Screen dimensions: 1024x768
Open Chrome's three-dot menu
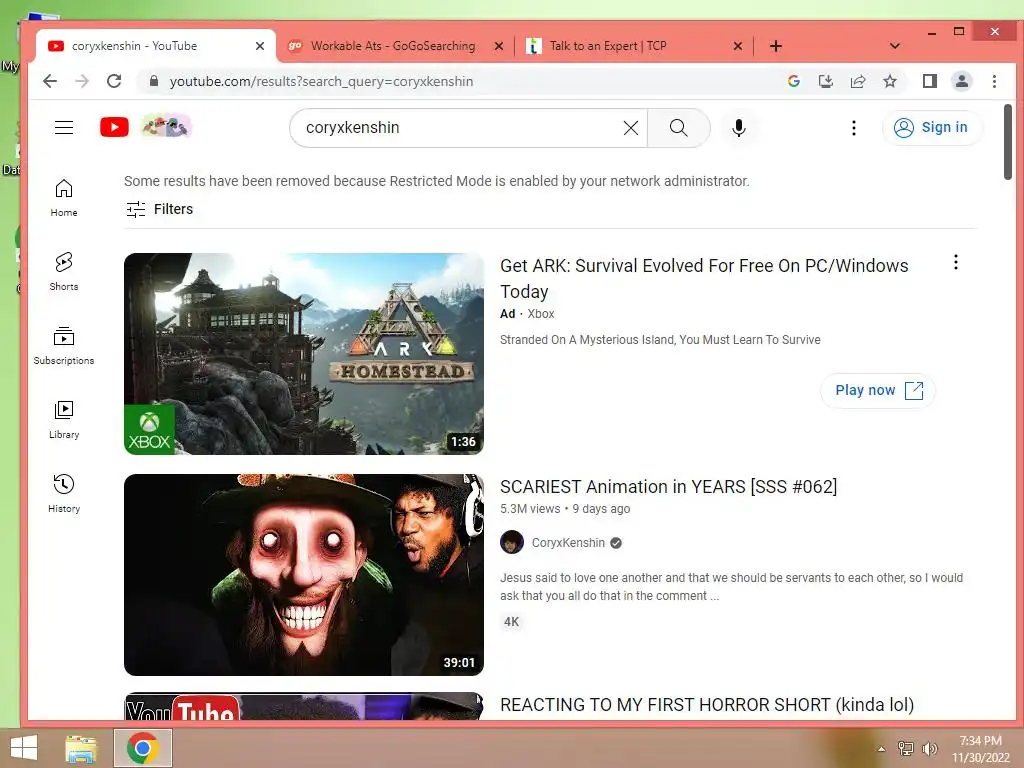tap(994, 81)
